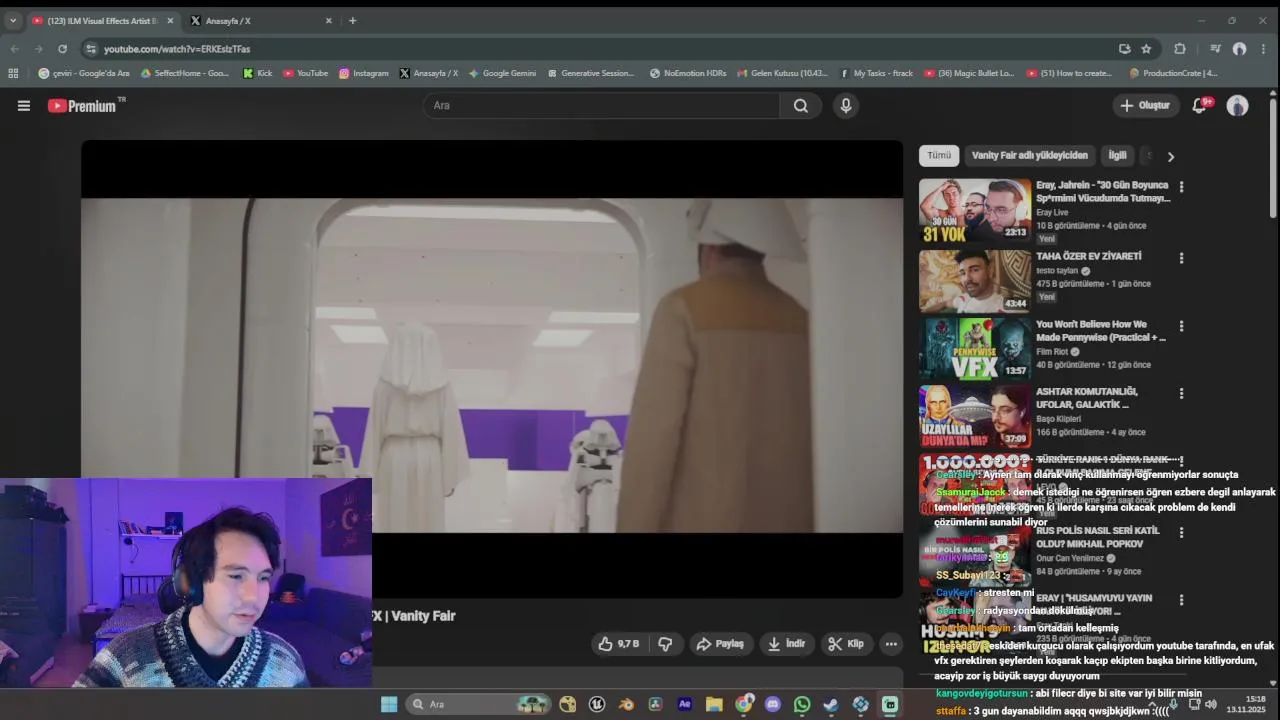This screenshot has height=720, width=1280.
Task: Close the ILM Visual Effects Artist tab
Action: (x=170, y=20)
